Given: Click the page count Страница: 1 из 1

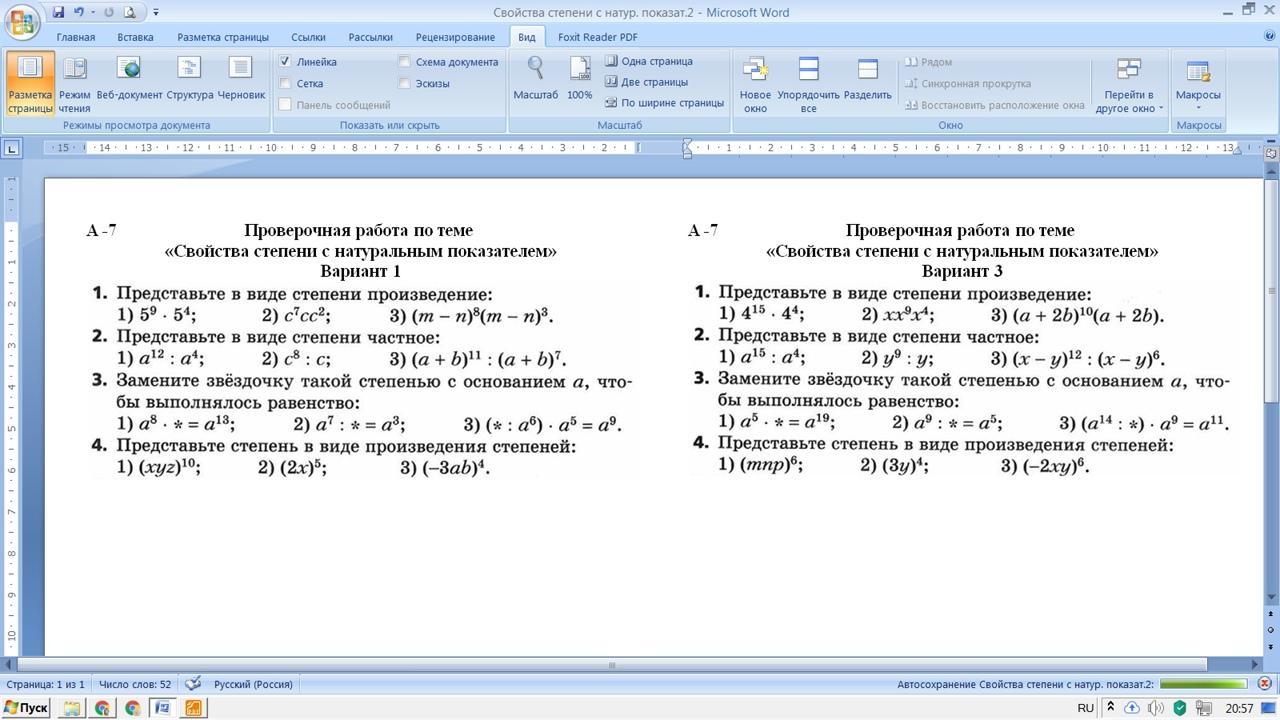Looking at the screenshot, I should [x=45, y=684].
